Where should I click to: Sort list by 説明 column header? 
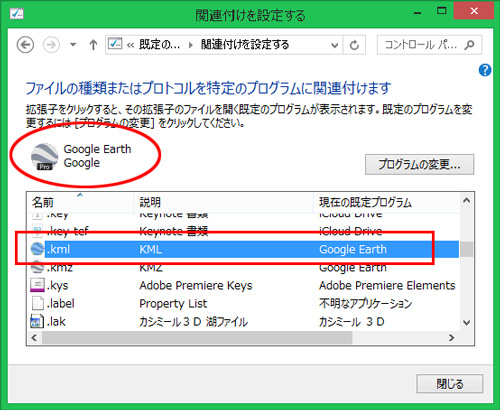[223, 202]
